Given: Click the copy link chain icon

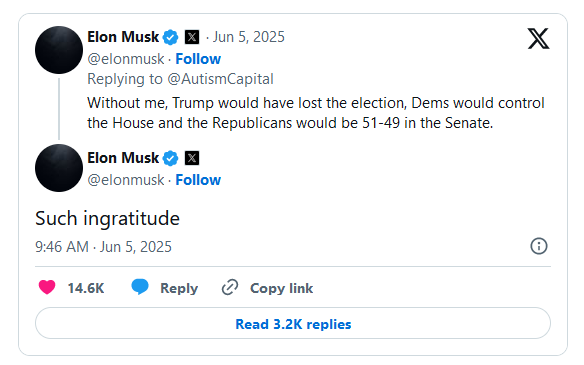Looking at the screenshot, I should (x=230, y=288).
